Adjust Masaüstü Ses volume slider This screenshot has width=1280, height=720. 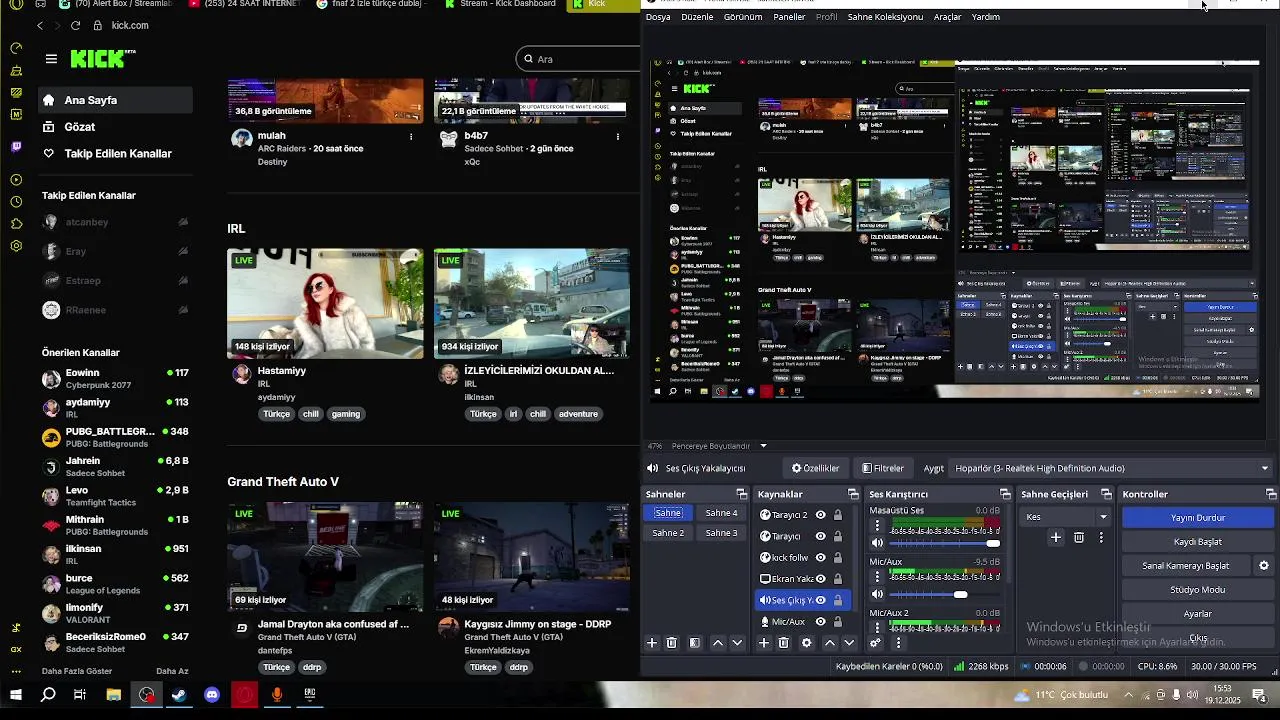coord(944,543)
